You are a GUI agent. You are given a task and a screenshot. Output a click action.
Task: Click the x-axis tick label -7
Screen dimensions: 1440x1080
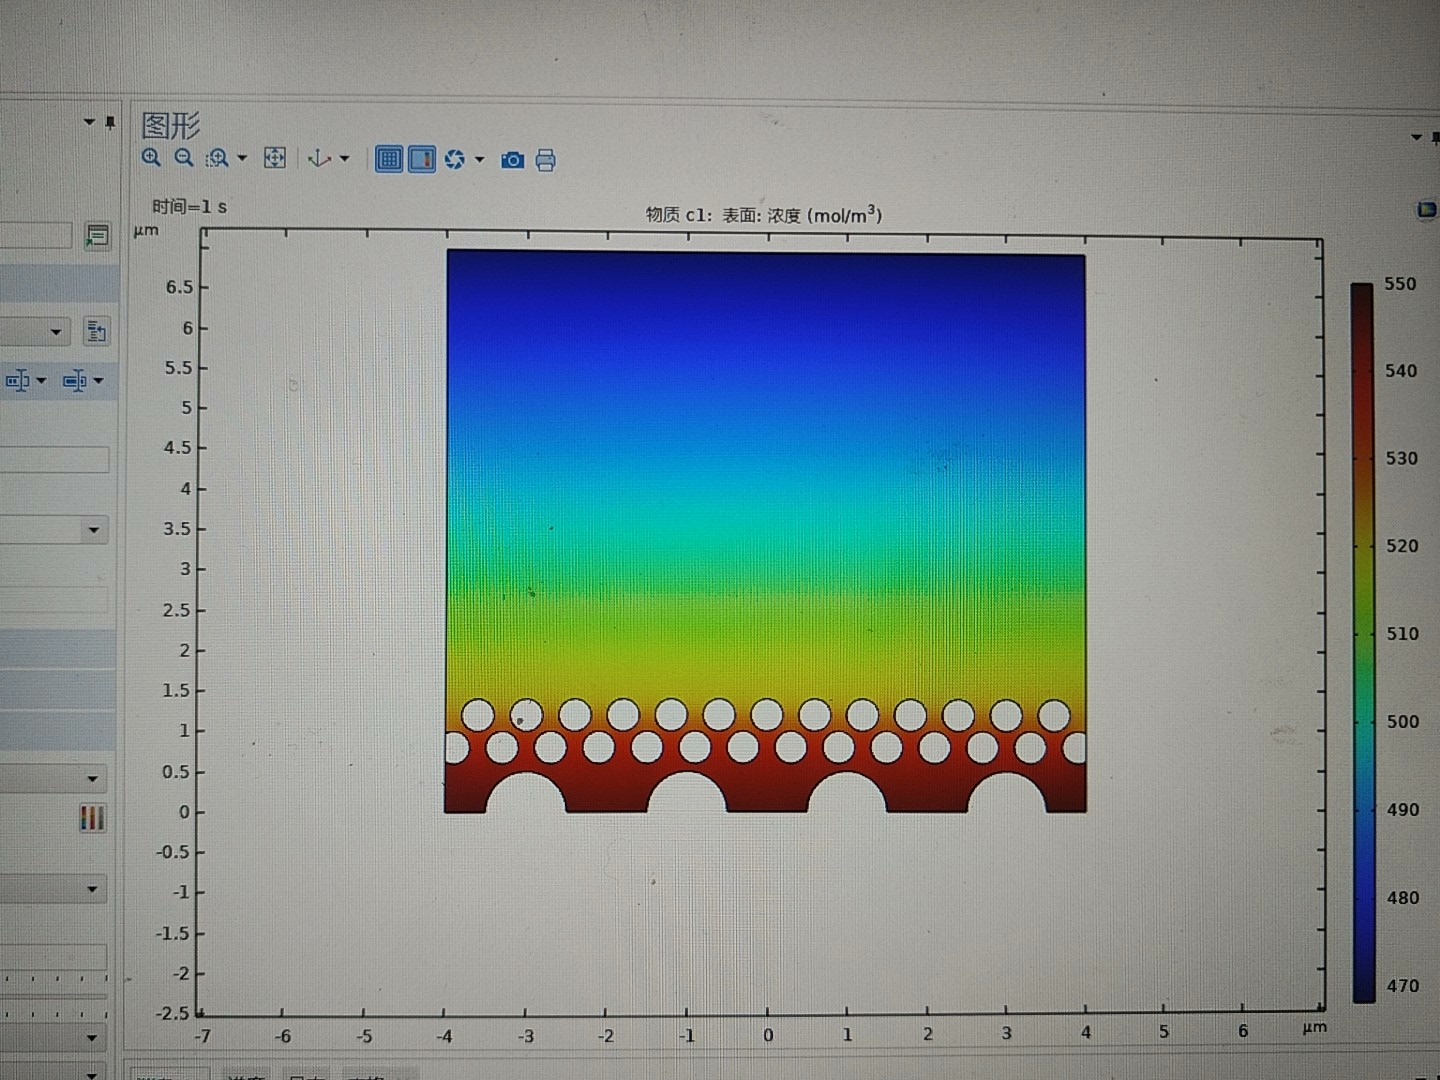click(x=202, y=1036)
